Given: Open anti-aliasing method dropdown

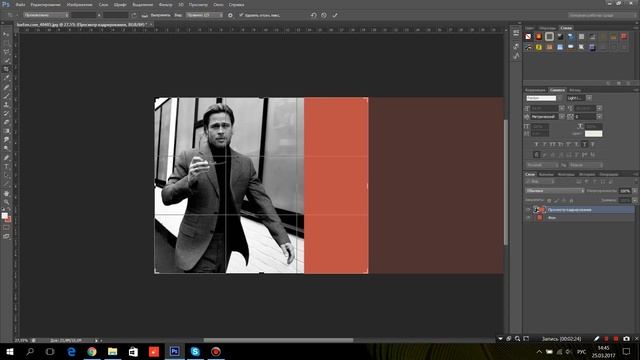Looking at the screenshot, I should click(586, 165).
